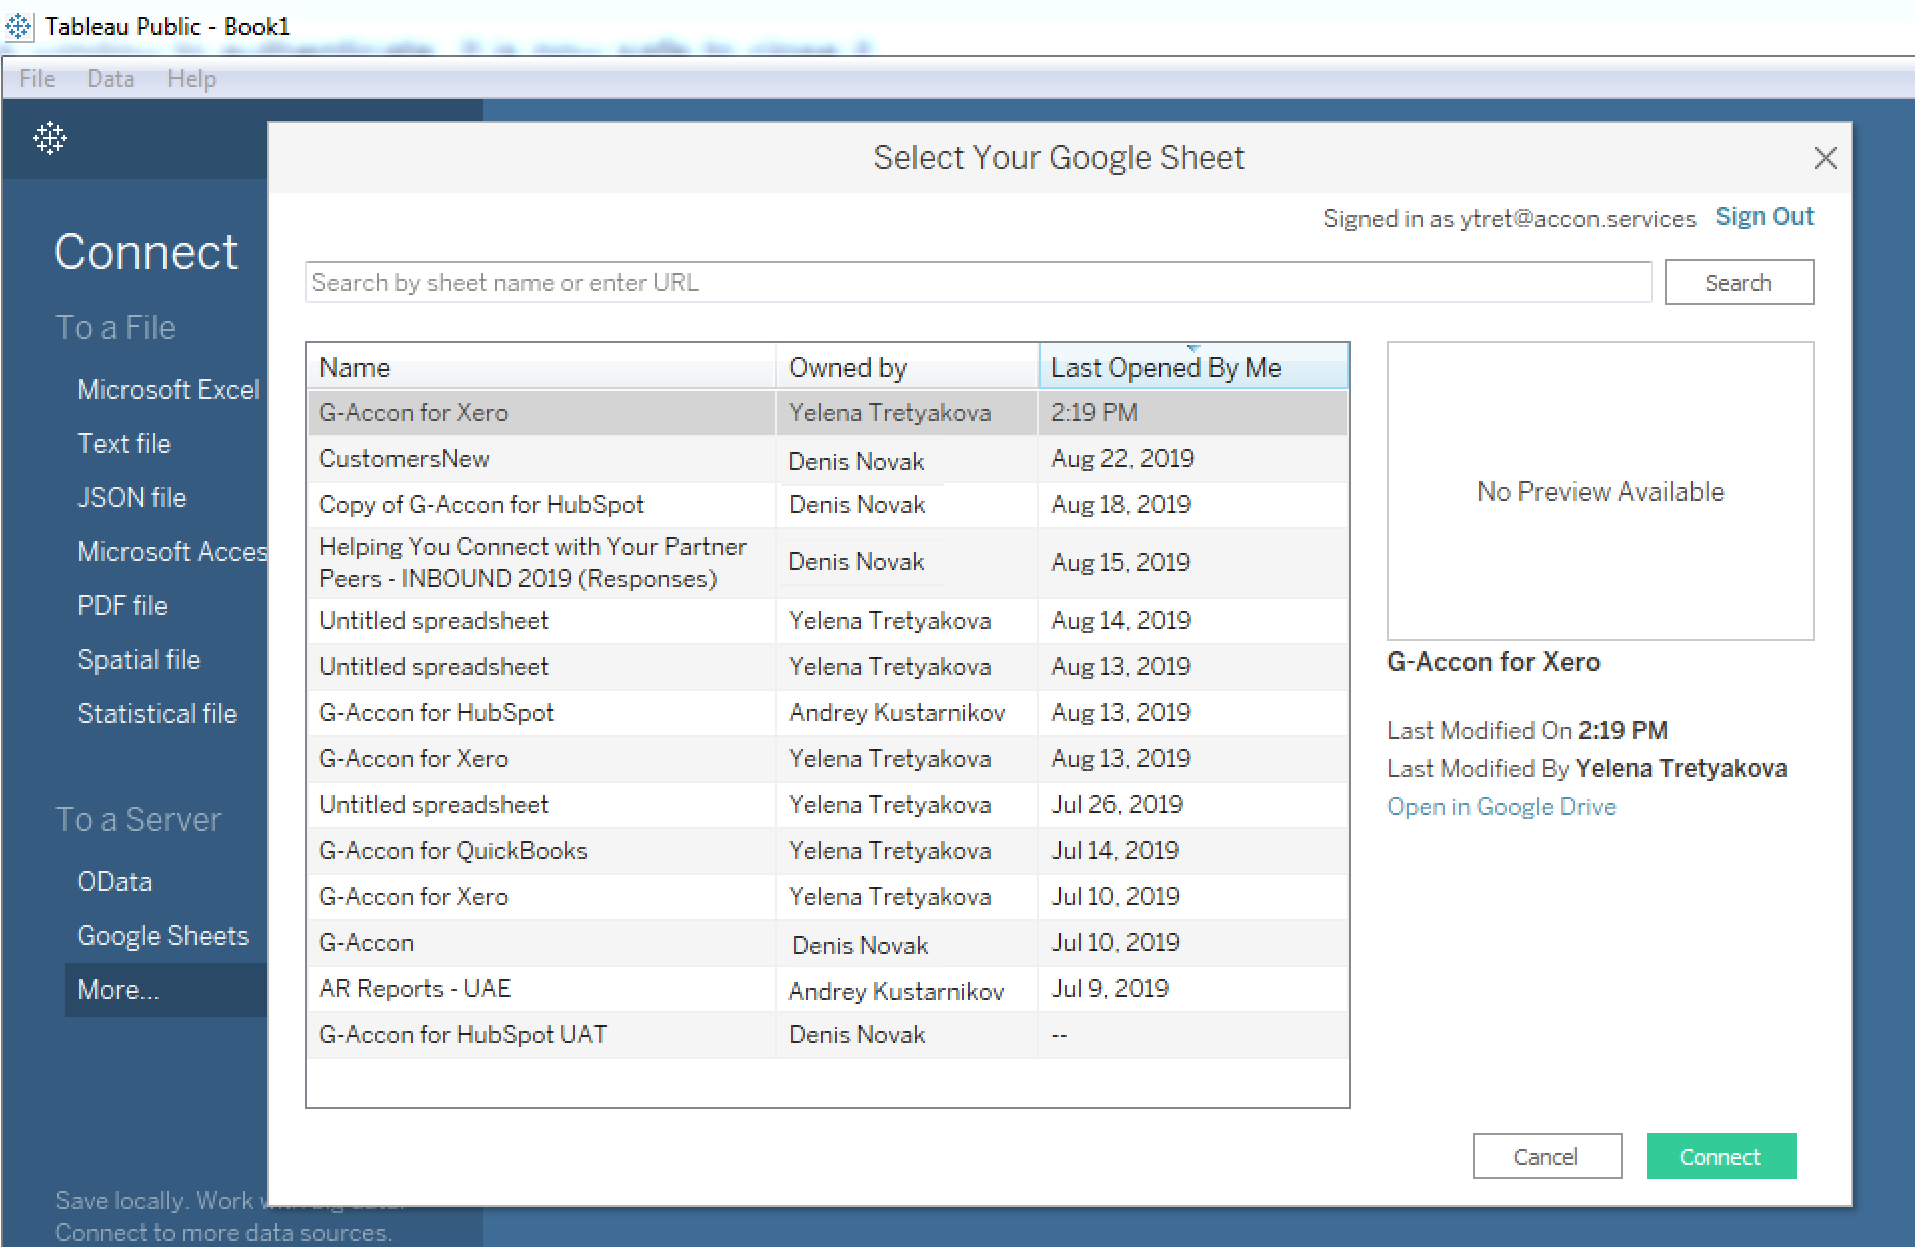Screen dimensions: 1915x1247
Task: Select Untitled spreadsheet opened Jul 26, 2019
Action: tap(828, 805)
